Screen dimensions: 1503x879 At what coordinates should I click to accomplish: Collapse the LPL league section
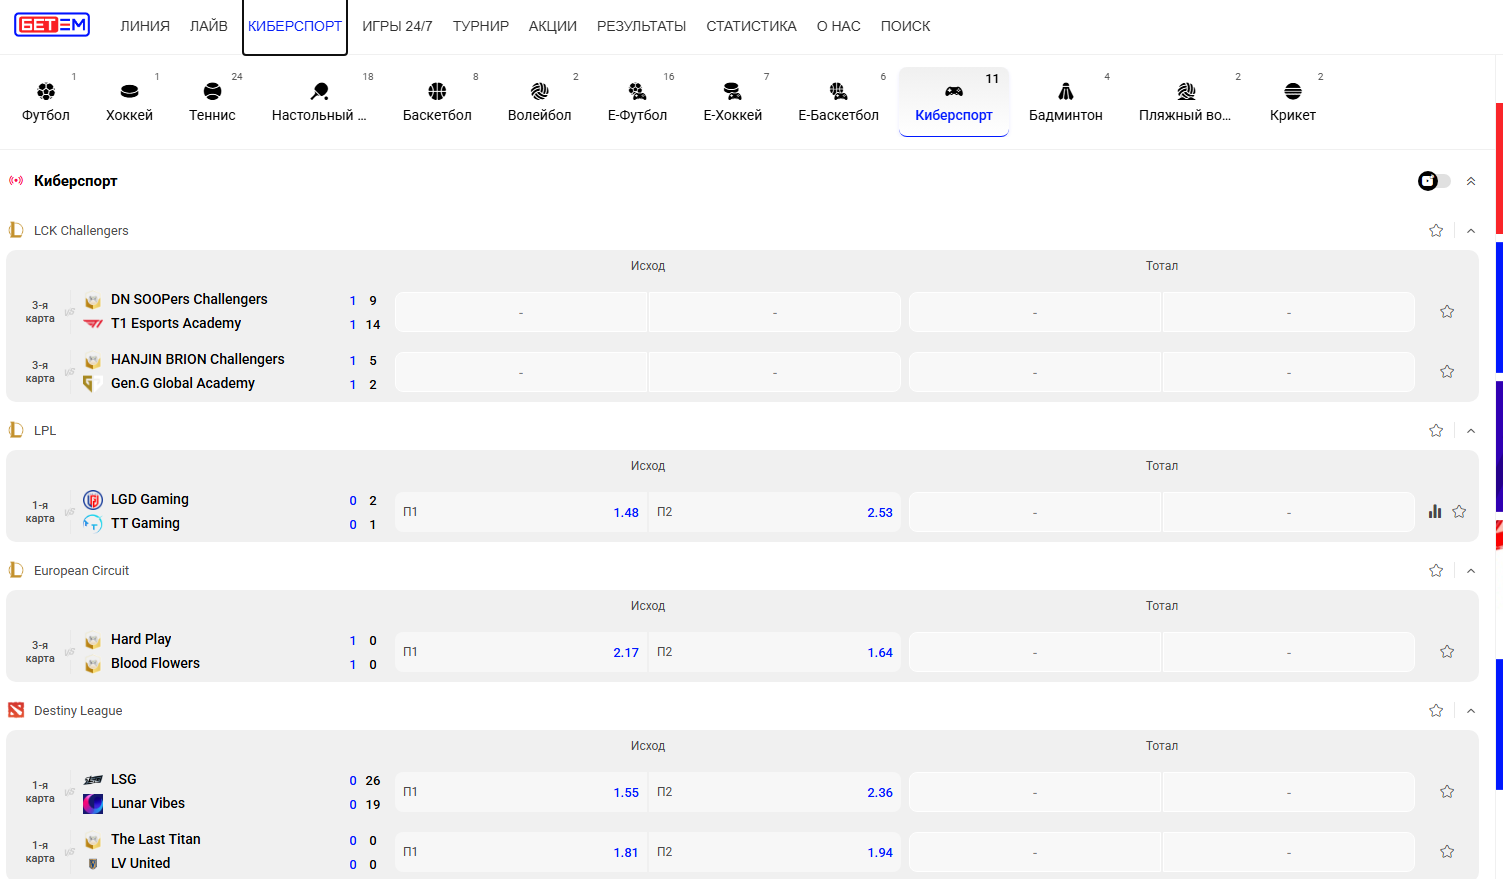pyautogui.click(x=1471, y=431)
